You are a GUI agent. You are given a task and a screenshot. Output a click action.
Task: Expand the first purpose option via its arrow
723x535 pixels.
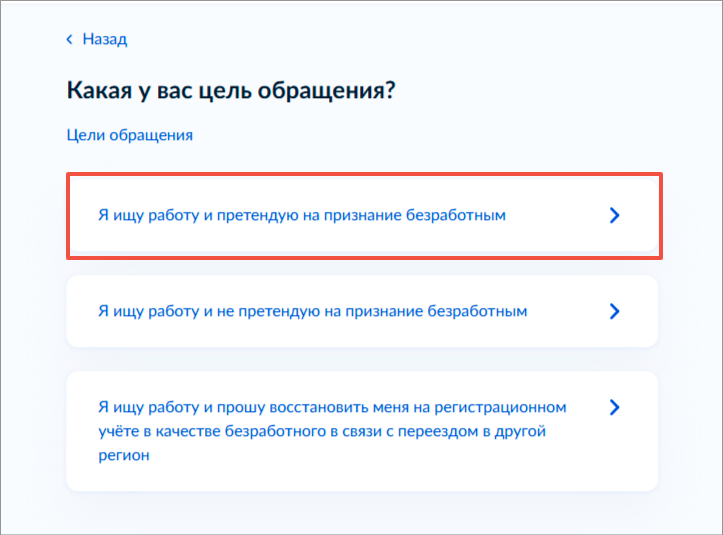pyautogui.click(x=614, y=215)
